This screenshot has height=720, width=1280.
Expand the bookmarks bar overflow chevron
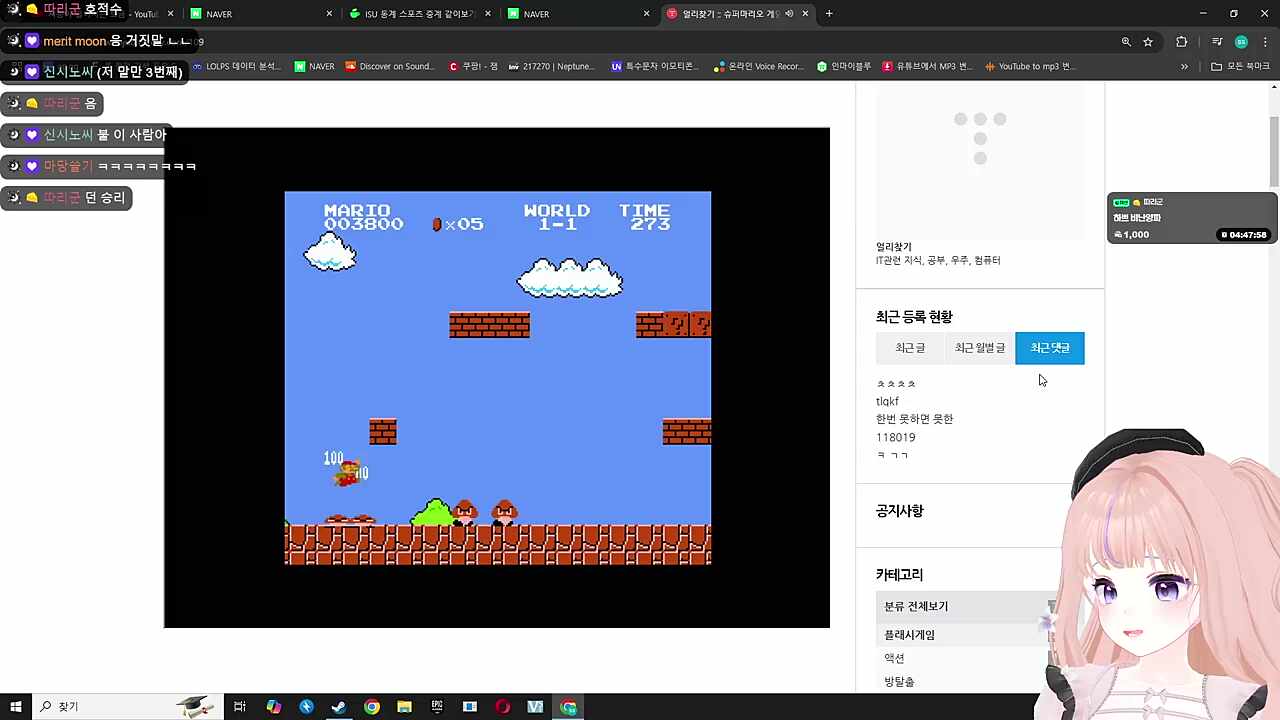click(1184, 66)
